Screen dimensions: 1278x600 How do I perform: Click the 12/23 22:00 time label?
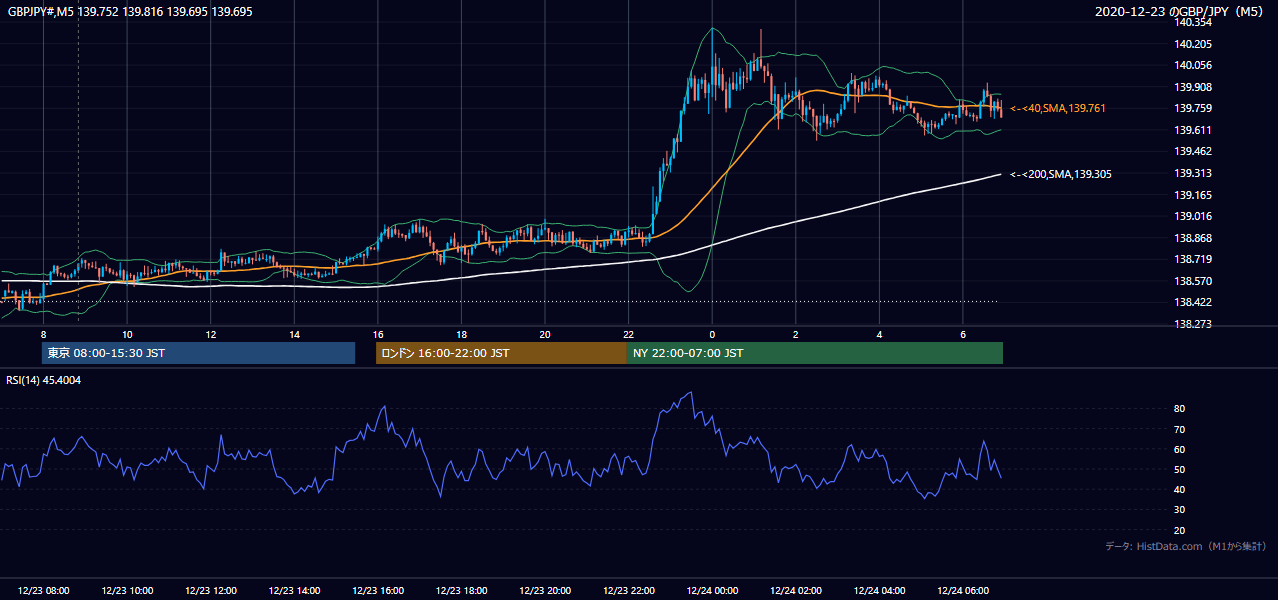628,591
